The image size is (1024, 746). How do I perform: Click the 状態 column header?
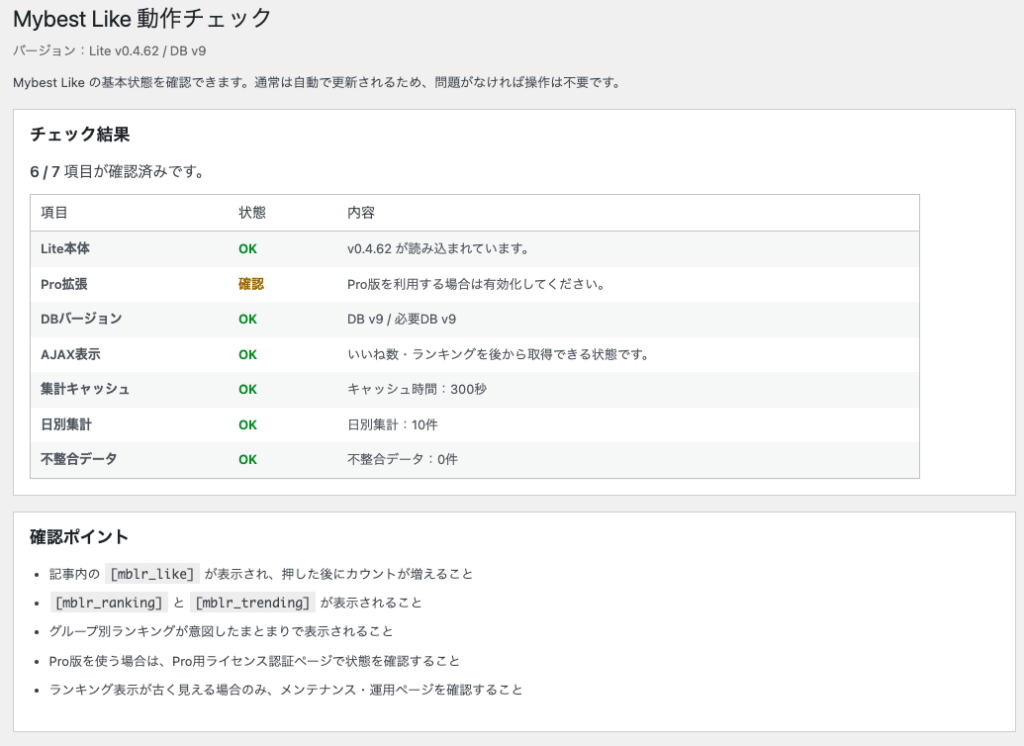(252, 213)
